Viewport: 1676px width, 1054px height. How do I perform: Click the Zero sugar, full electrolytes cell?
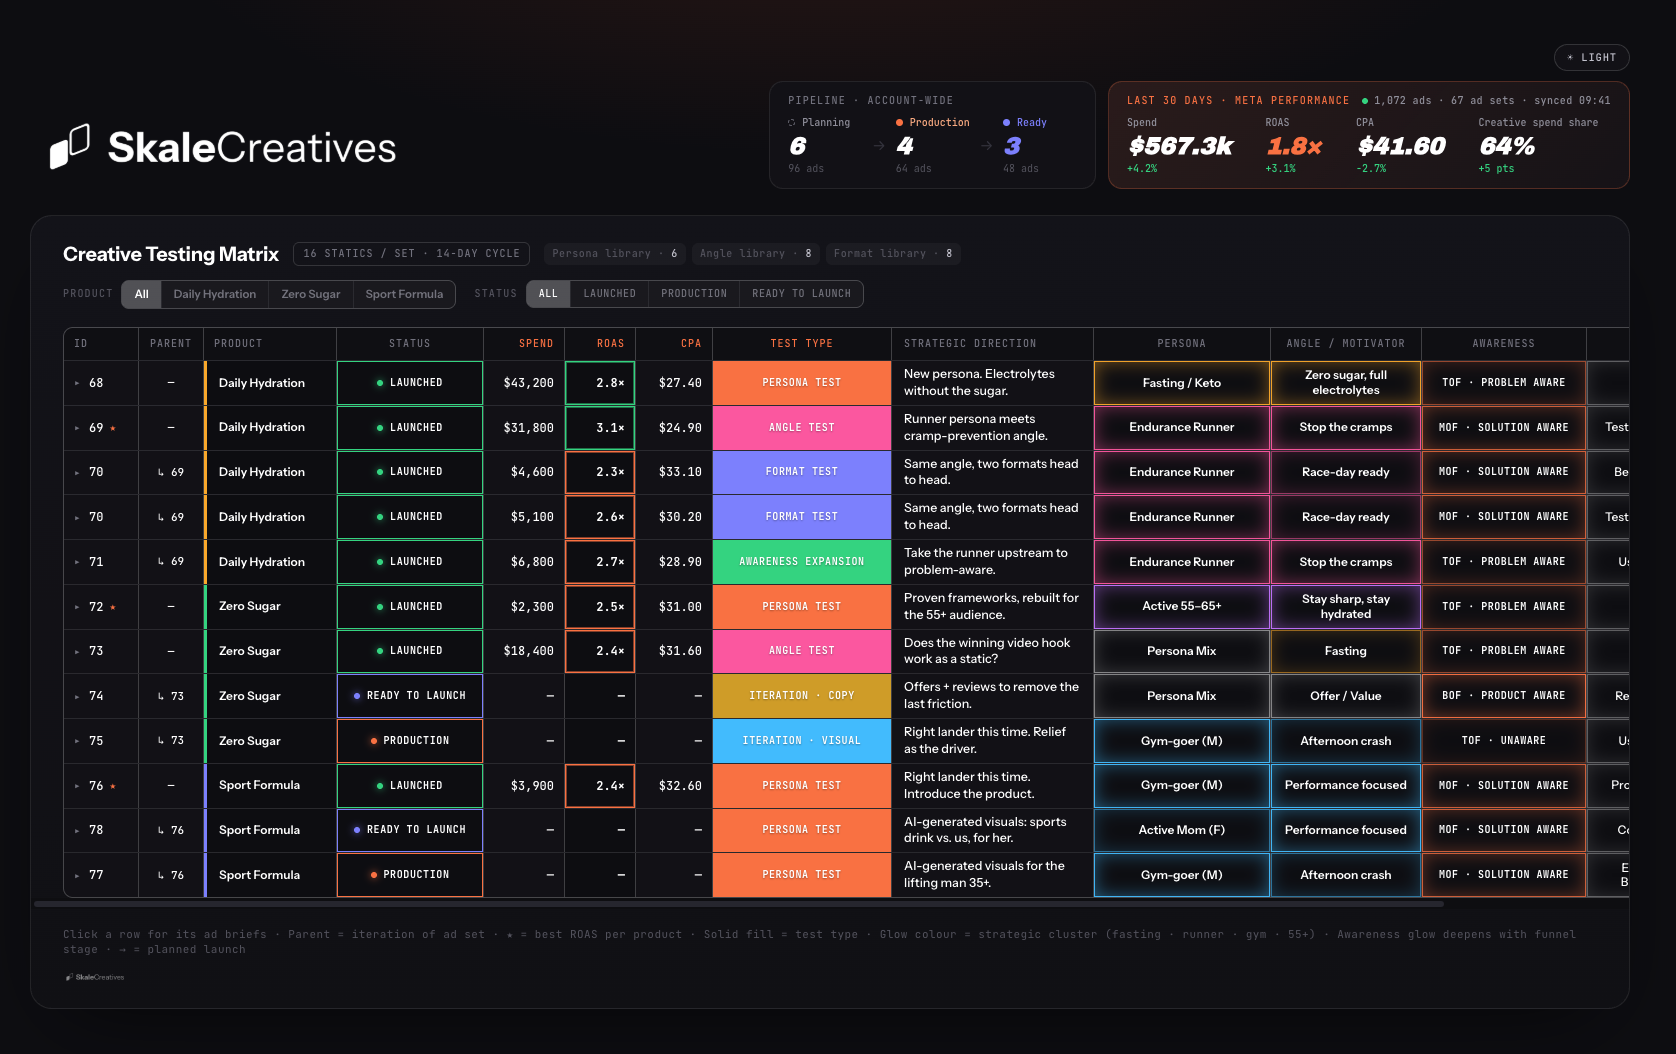point(1345,383)
